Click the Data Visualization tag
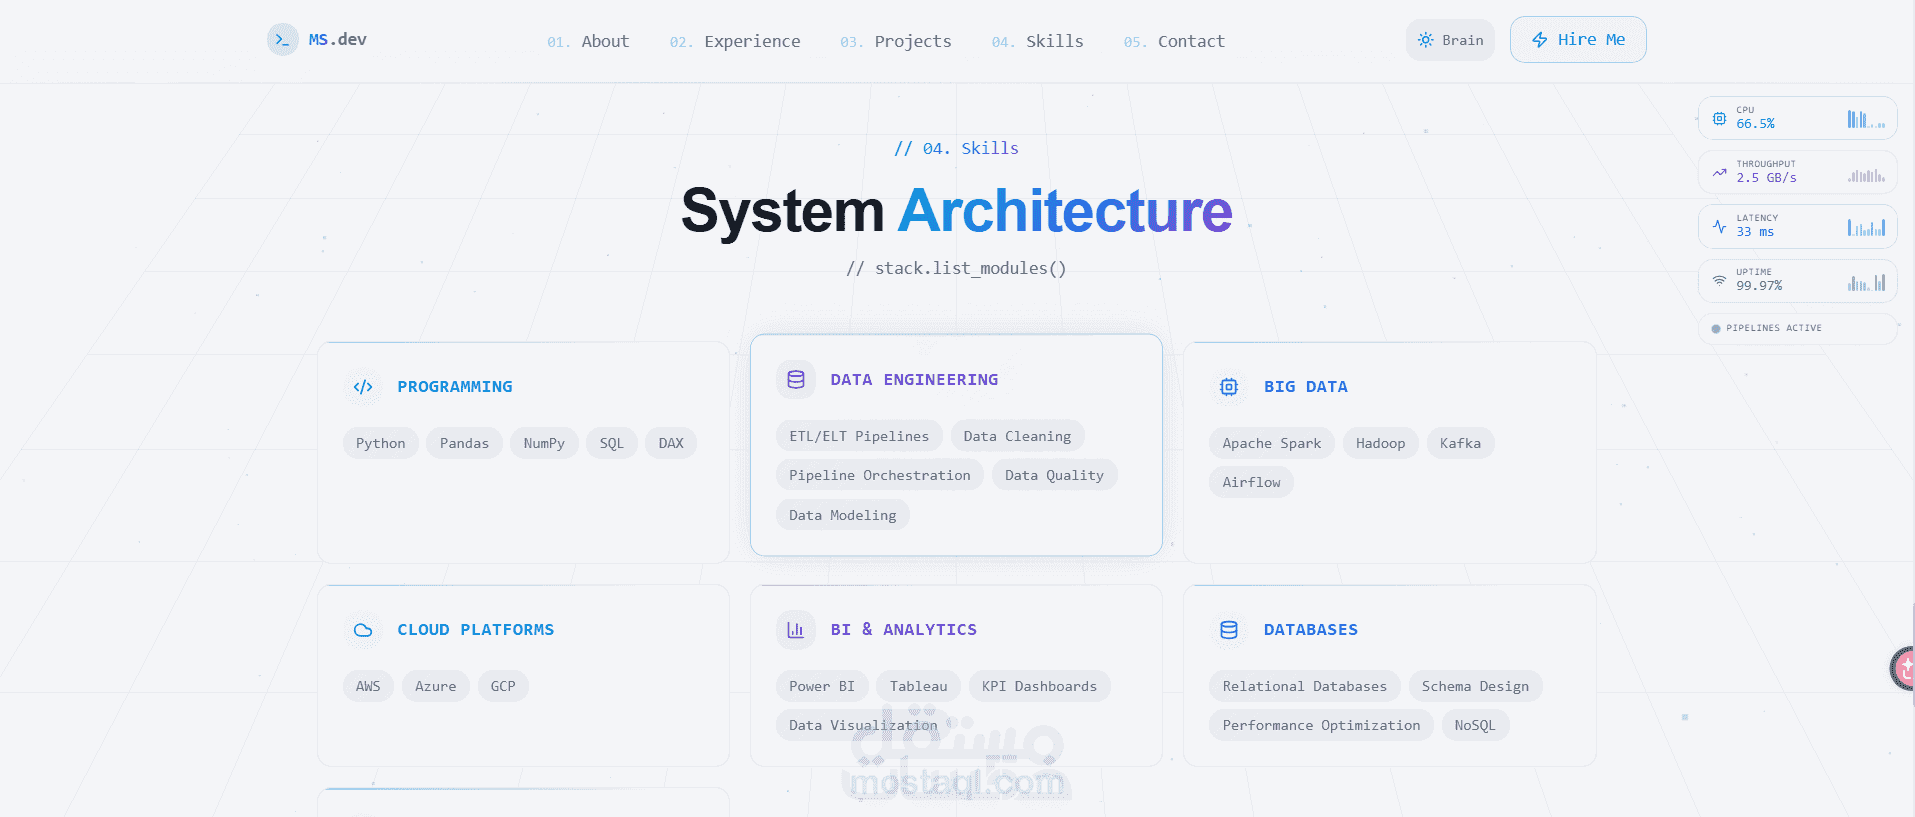The image size is (1915, 817). (x=863, y=725)
